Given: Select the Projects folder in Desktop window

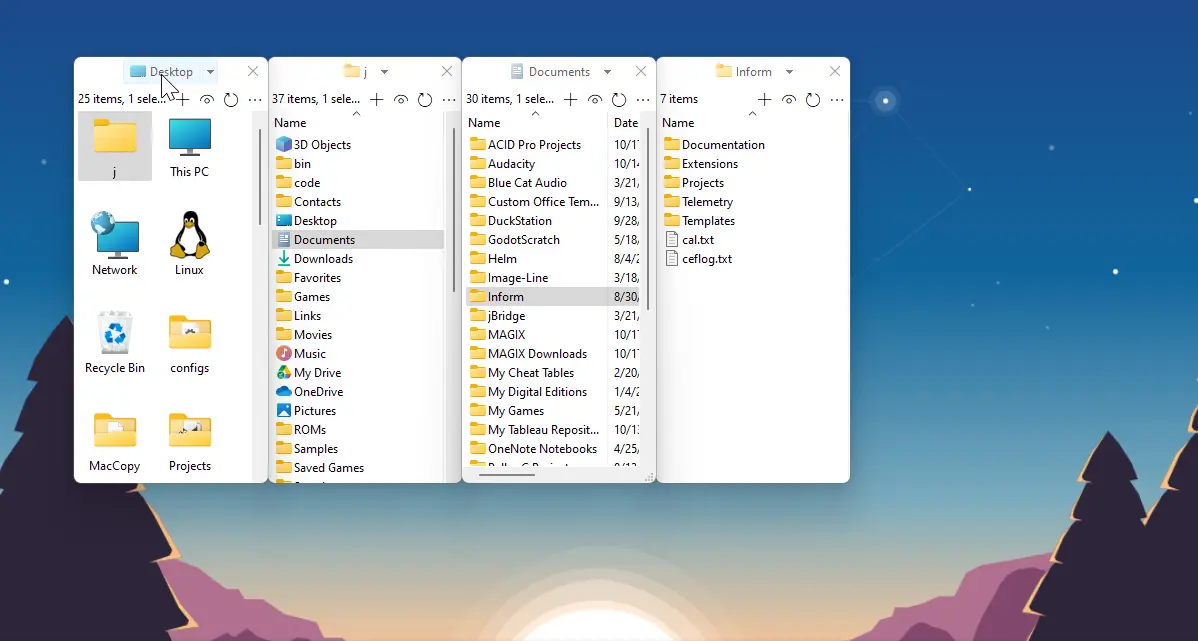Looking at the screenshot, I should point(189,441).
